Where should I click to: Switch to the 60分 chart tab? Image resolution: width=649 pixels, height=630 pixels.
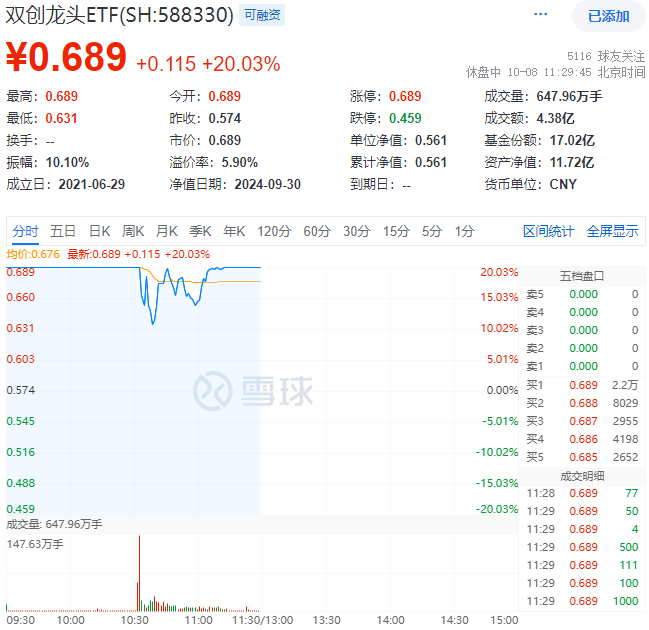(317, 231)
